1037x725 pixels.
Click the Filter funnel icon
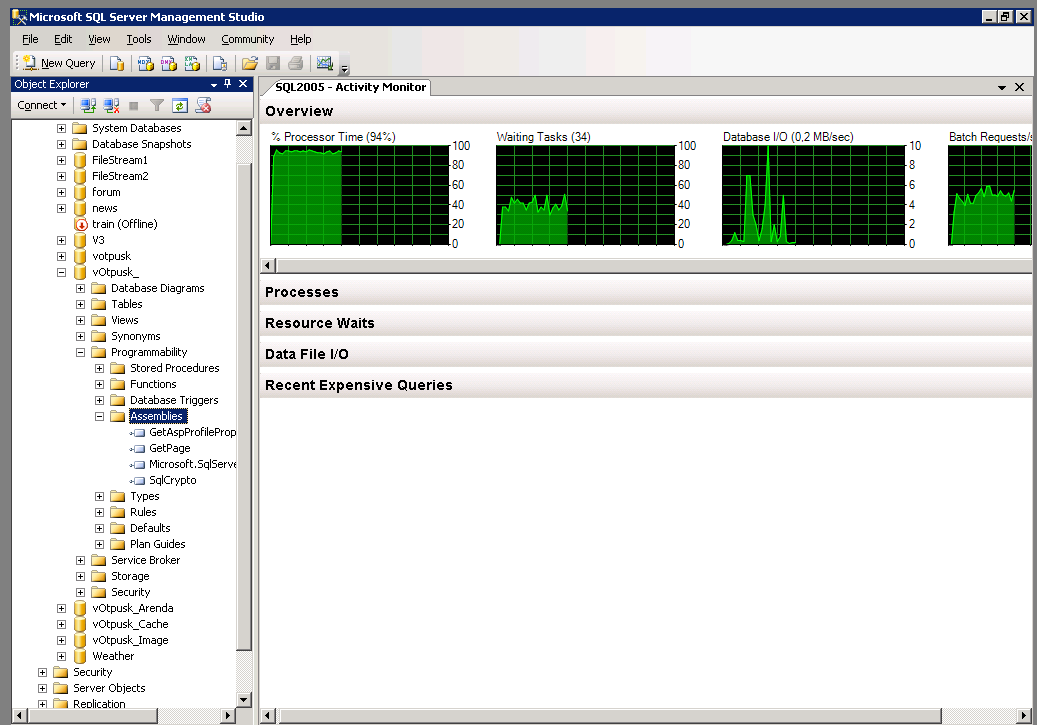pyautogui.click(x=157, y=105)
